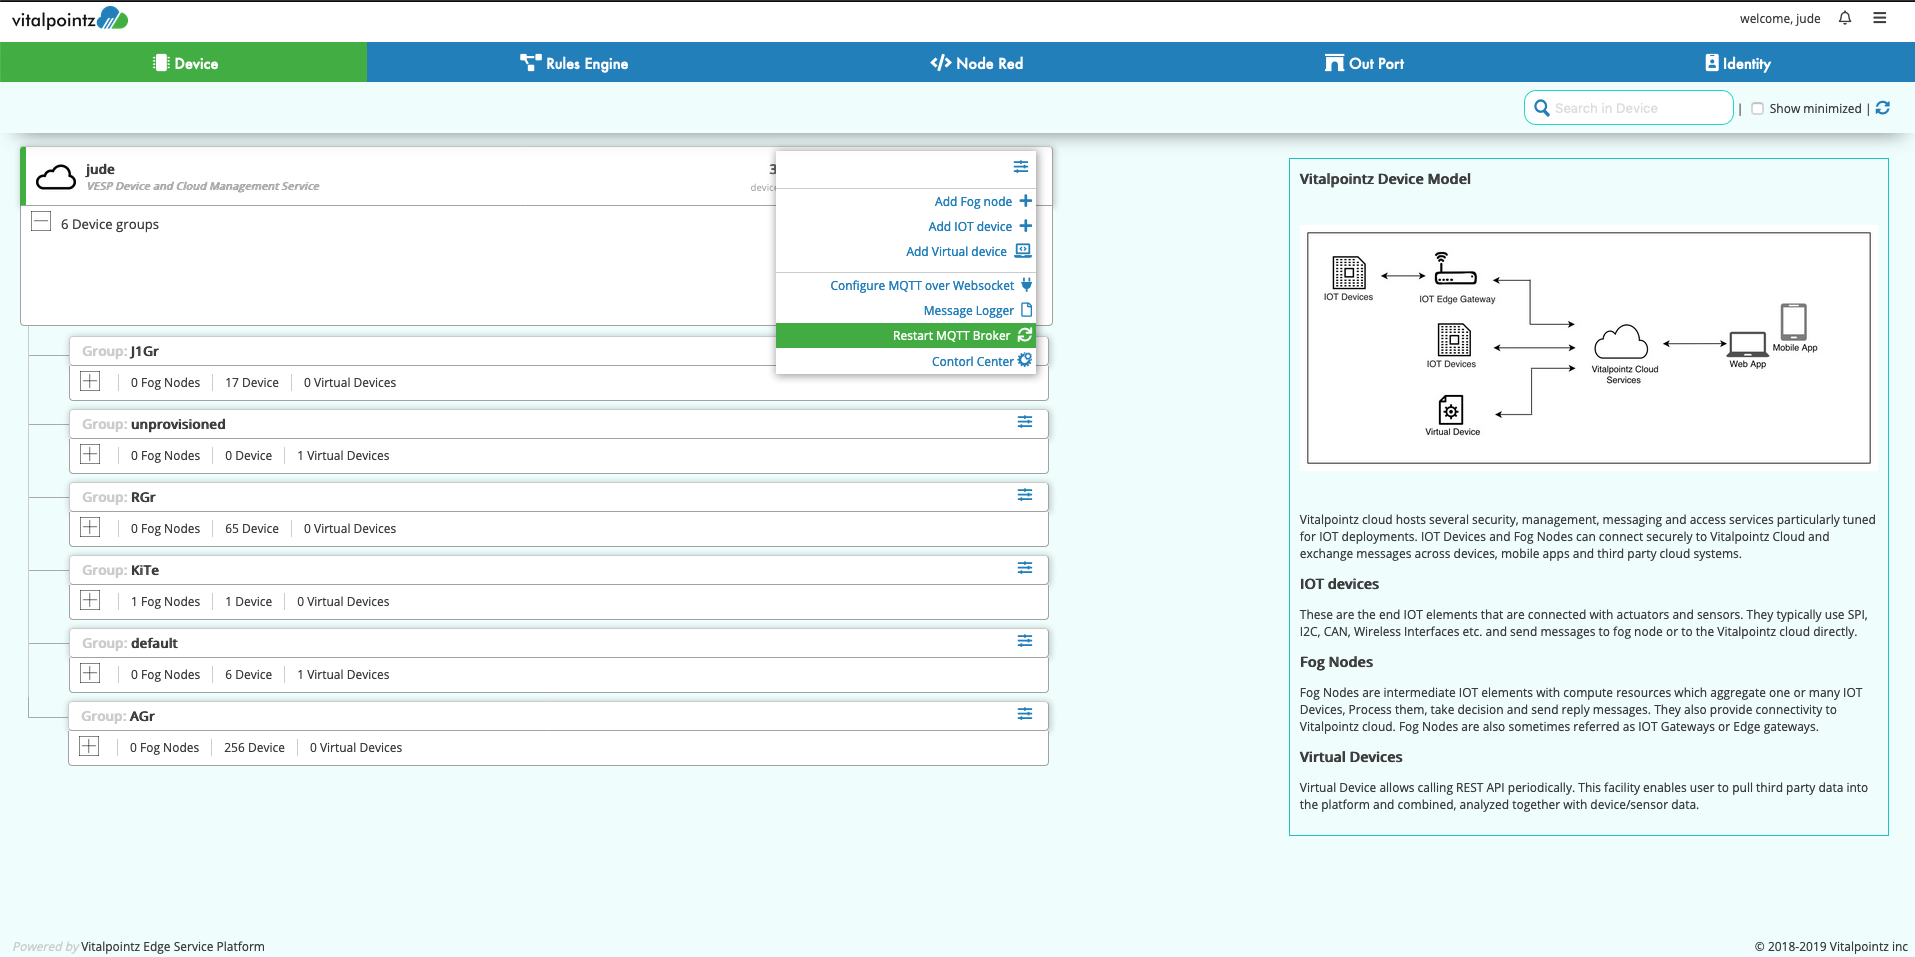1915x957 pixels.
Task: Expand the RGr group
Action: point(90,527)
